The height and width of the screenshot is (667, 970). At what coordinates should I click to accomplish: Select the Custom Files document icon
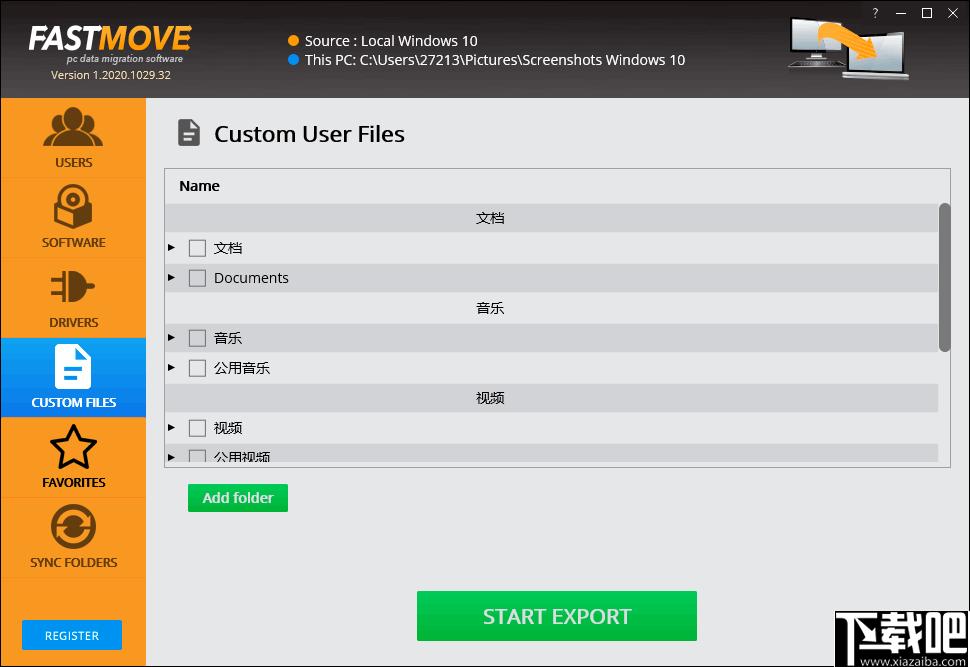tap(73, 366)
